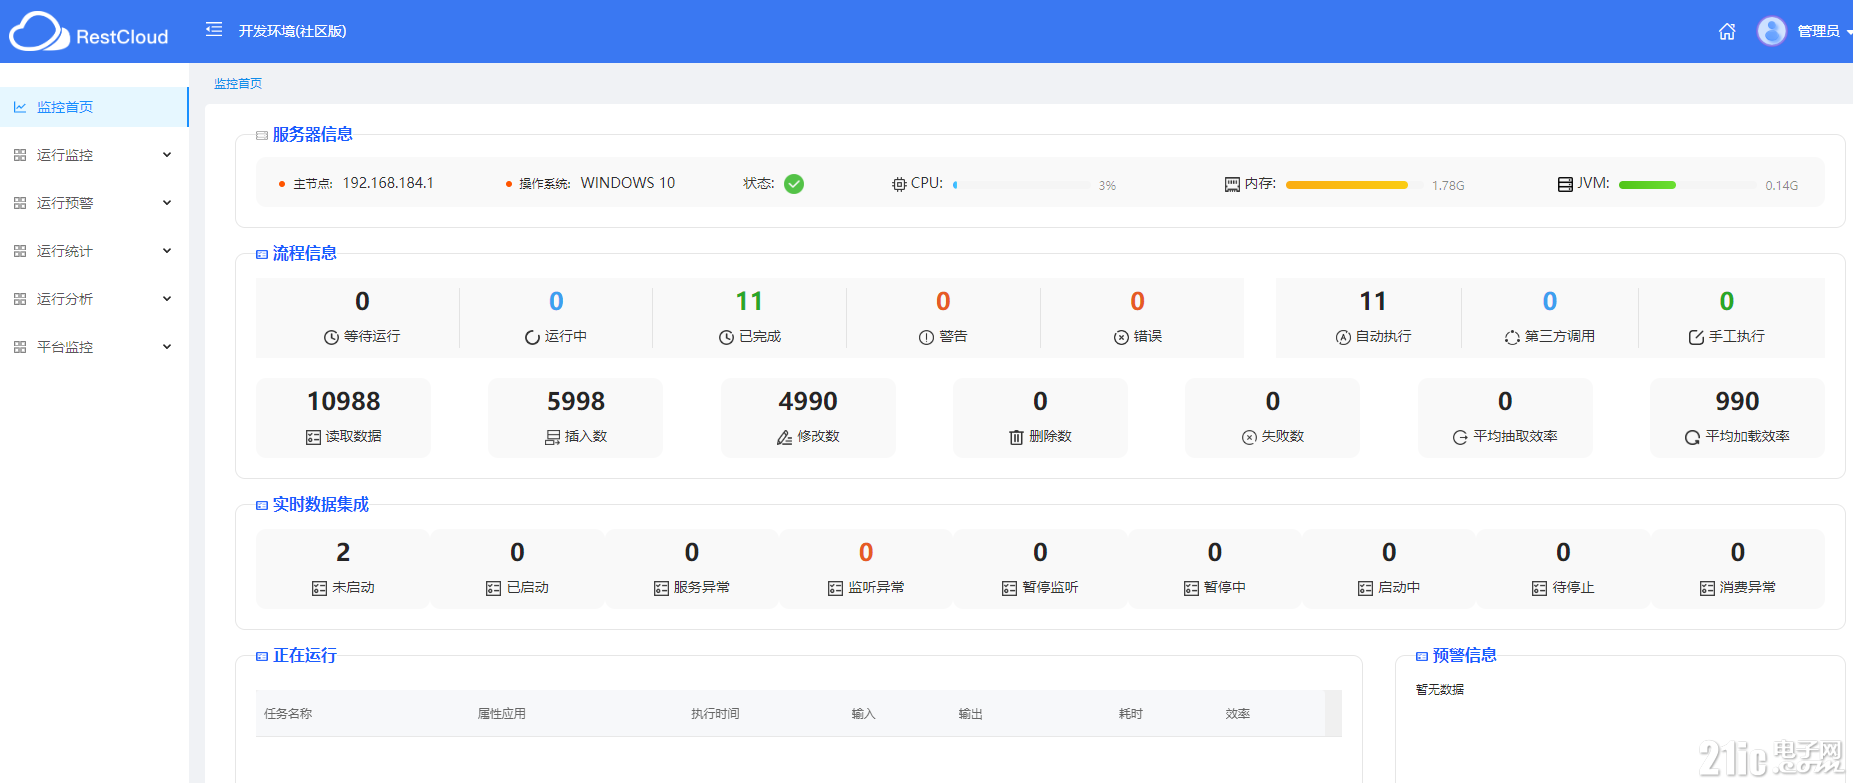Click the 插入数 icon
1853x783 pixels.
(x=552, y=437)
